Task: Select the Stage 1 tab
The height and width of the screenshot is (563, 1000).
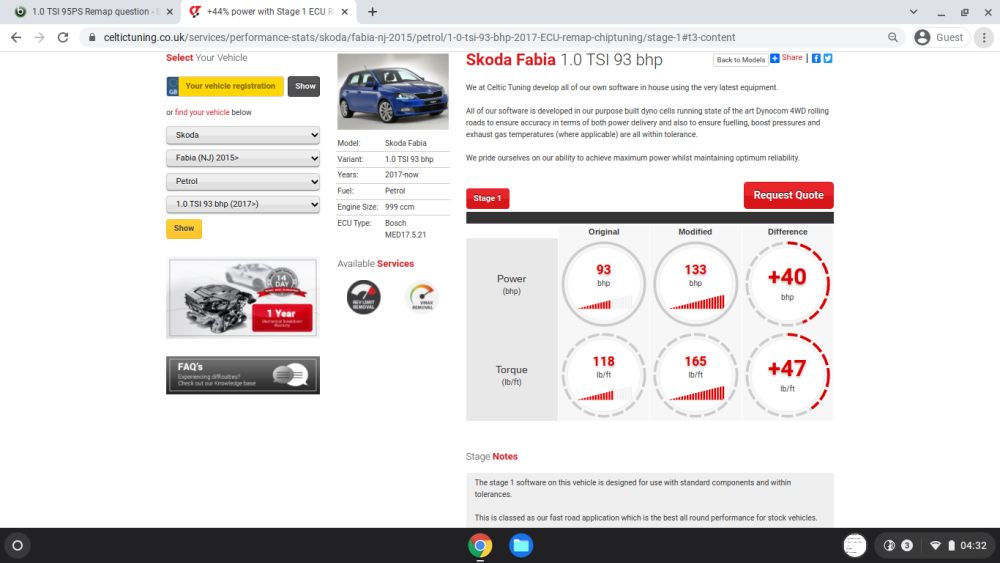Action: point(487,198)
